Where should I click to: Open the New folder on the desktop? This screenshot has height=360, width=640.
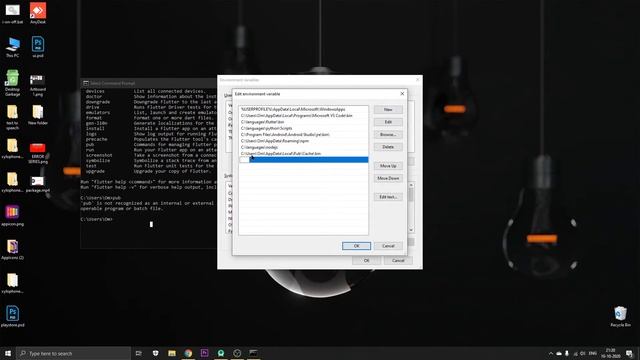[x=38, y=115]
